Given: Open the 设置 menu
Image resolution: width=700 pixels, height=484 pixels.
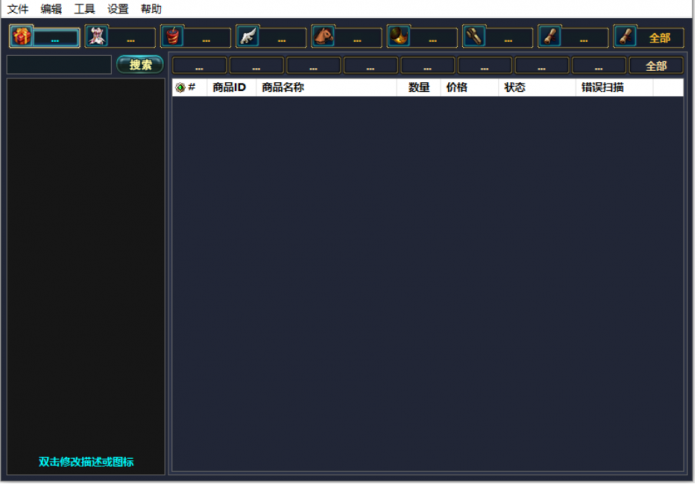Looking at the screenshot, I should (118, 9).
